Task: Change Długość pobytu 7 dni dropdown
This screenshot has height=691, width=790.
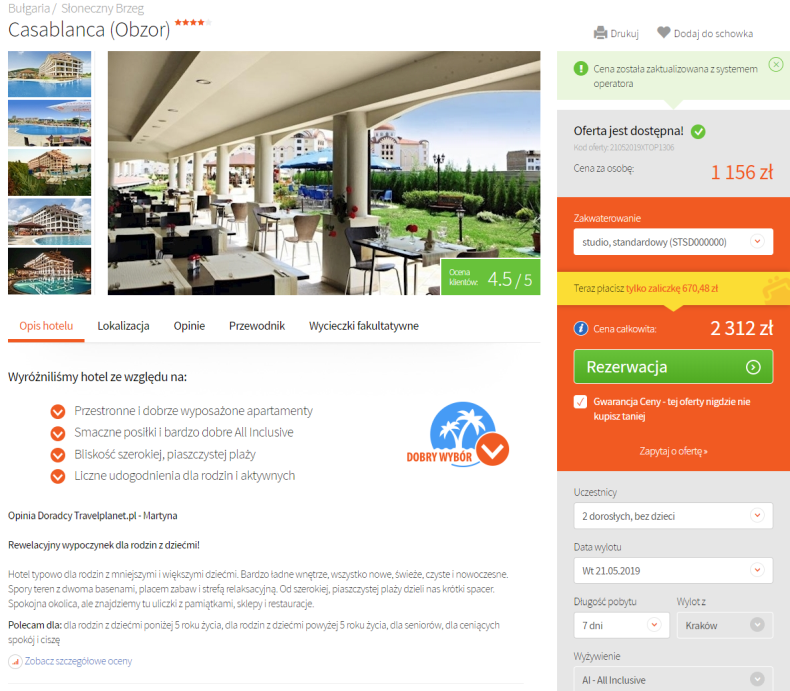Action: (x=621, y=625)
